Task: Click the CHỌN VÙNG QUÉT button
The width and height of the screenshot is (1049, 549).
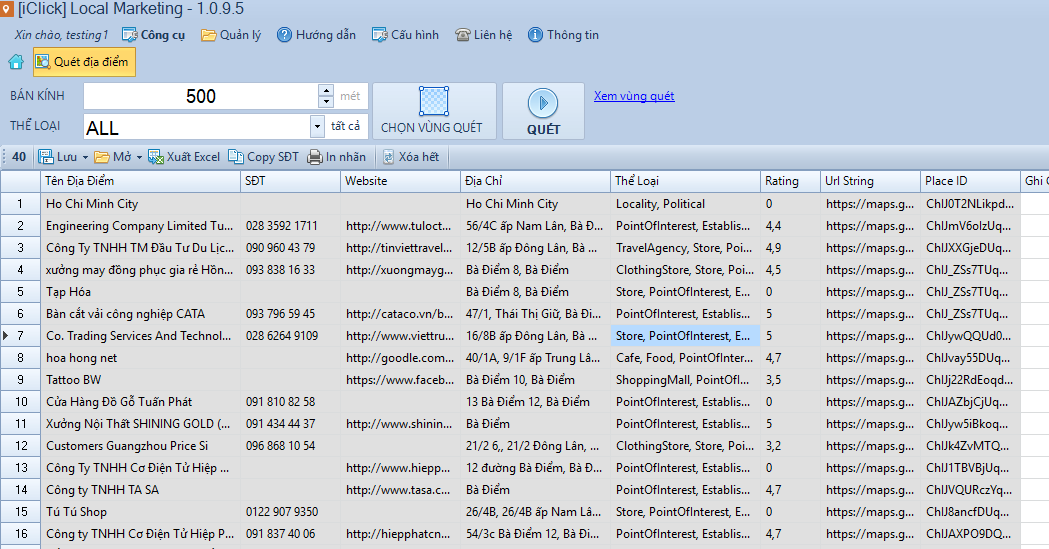Action: 434,111
